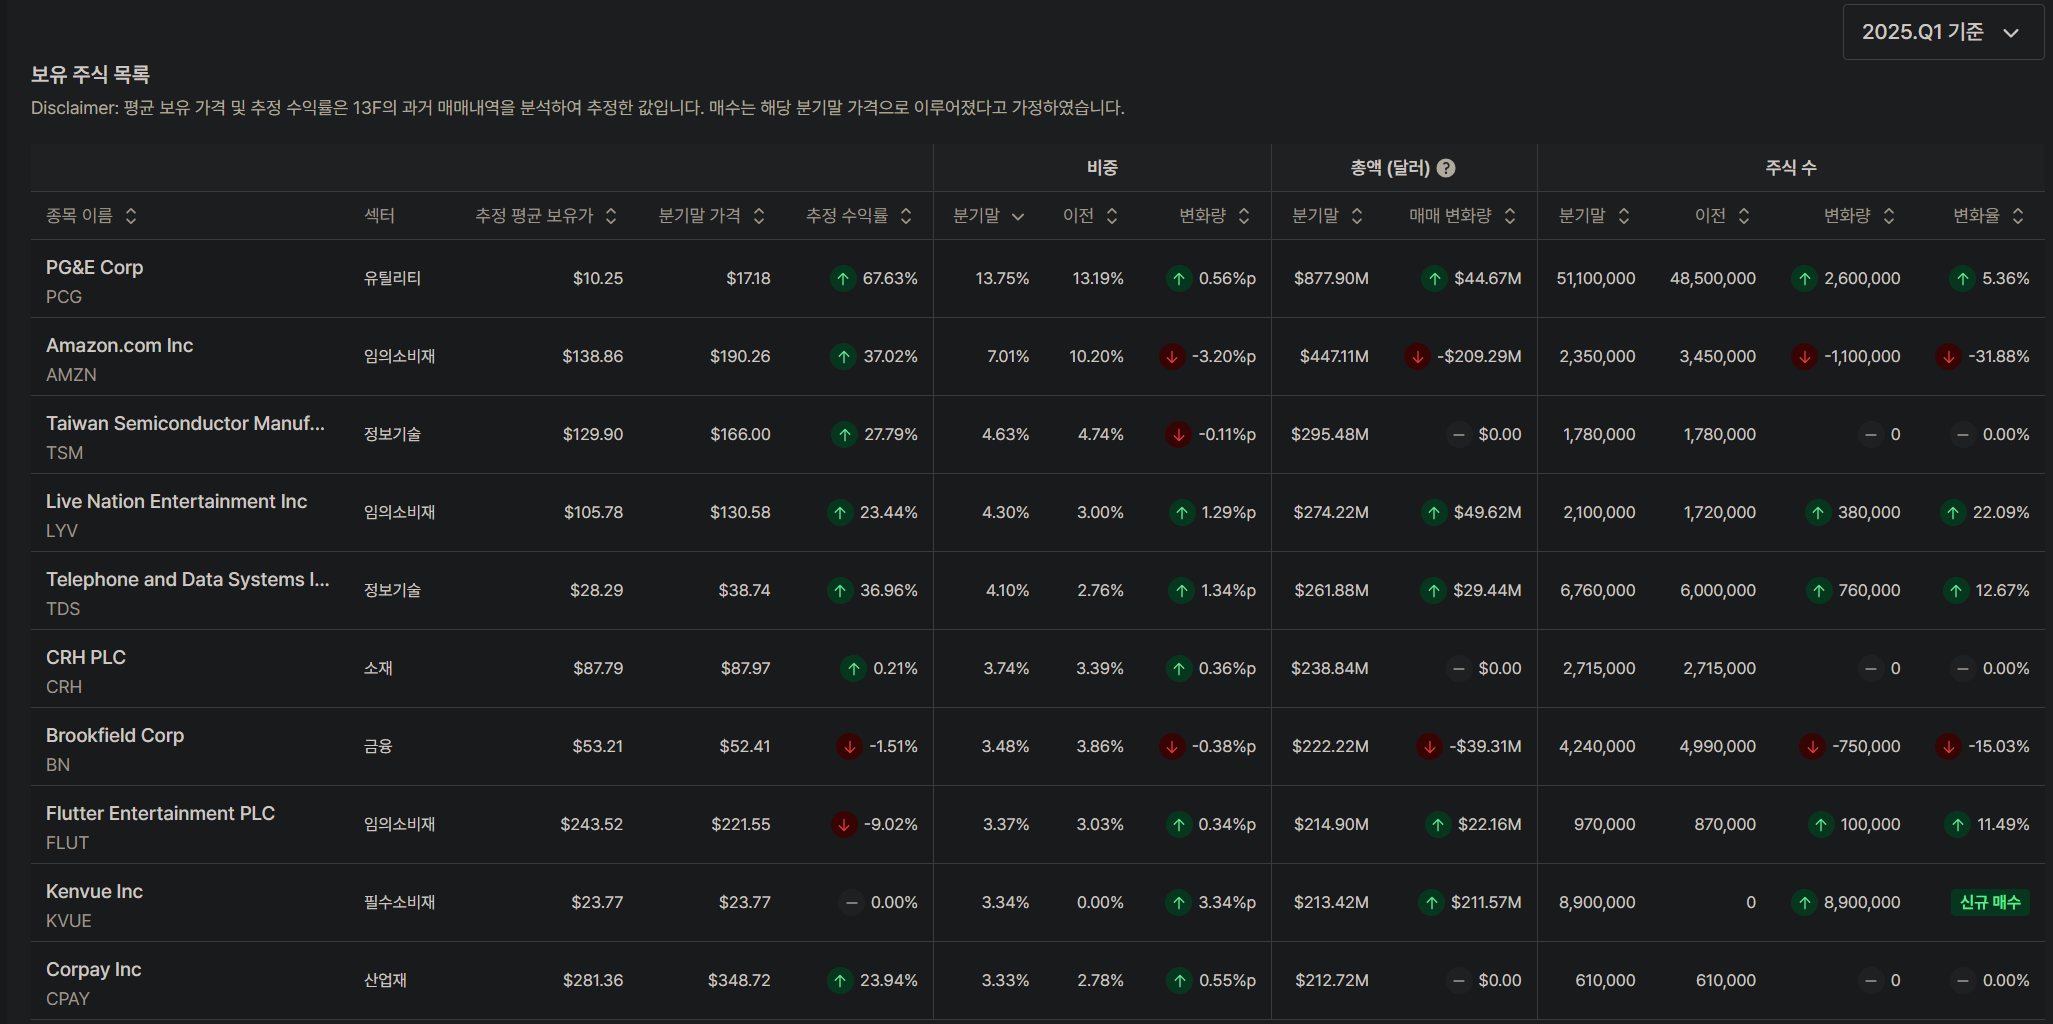Click the 51,100,000 share count cell
Screen dimensions: 2053x1024
tap(1596, 278)
